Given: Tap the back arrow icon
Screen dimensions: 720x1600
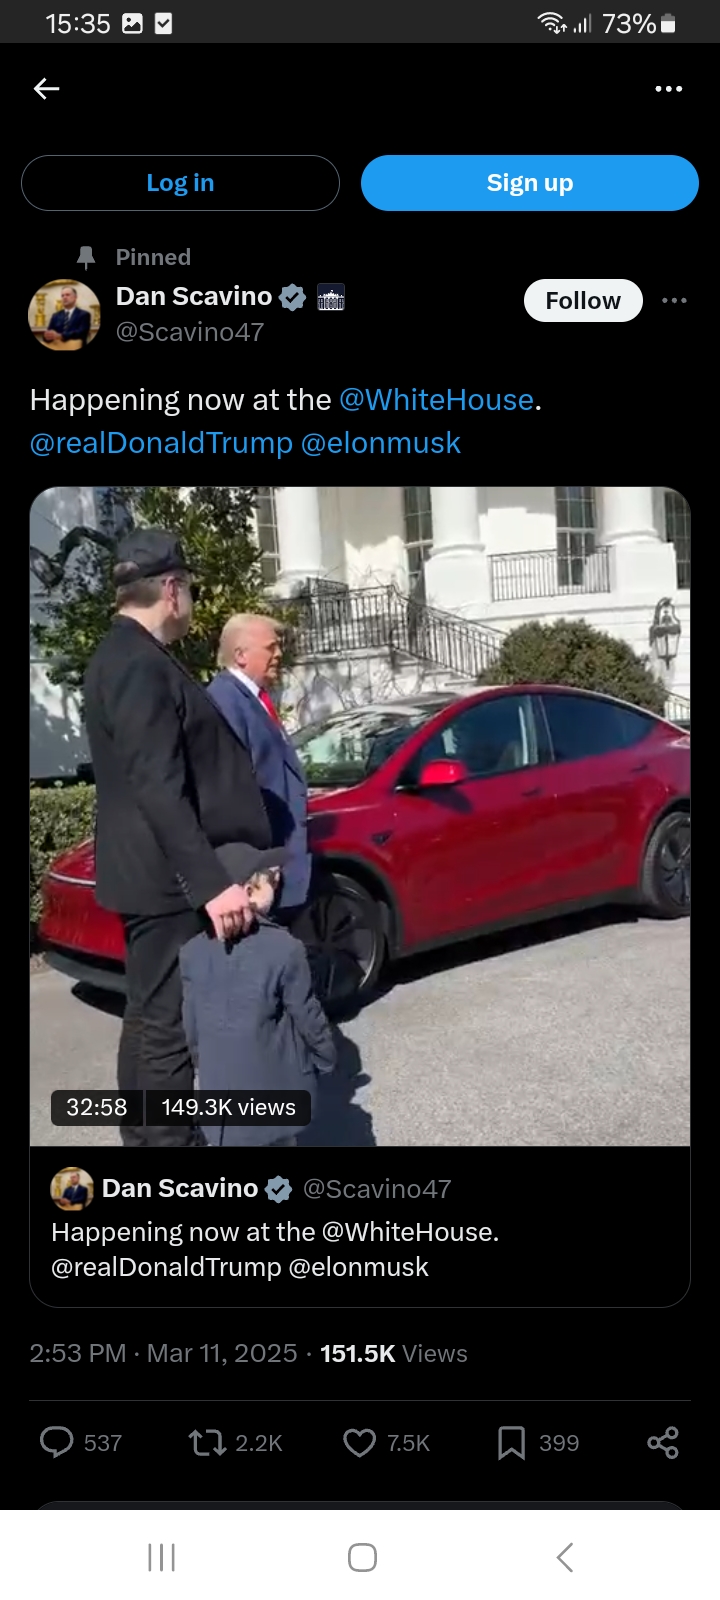Looking at the screenshot, I should click(46, 89).
